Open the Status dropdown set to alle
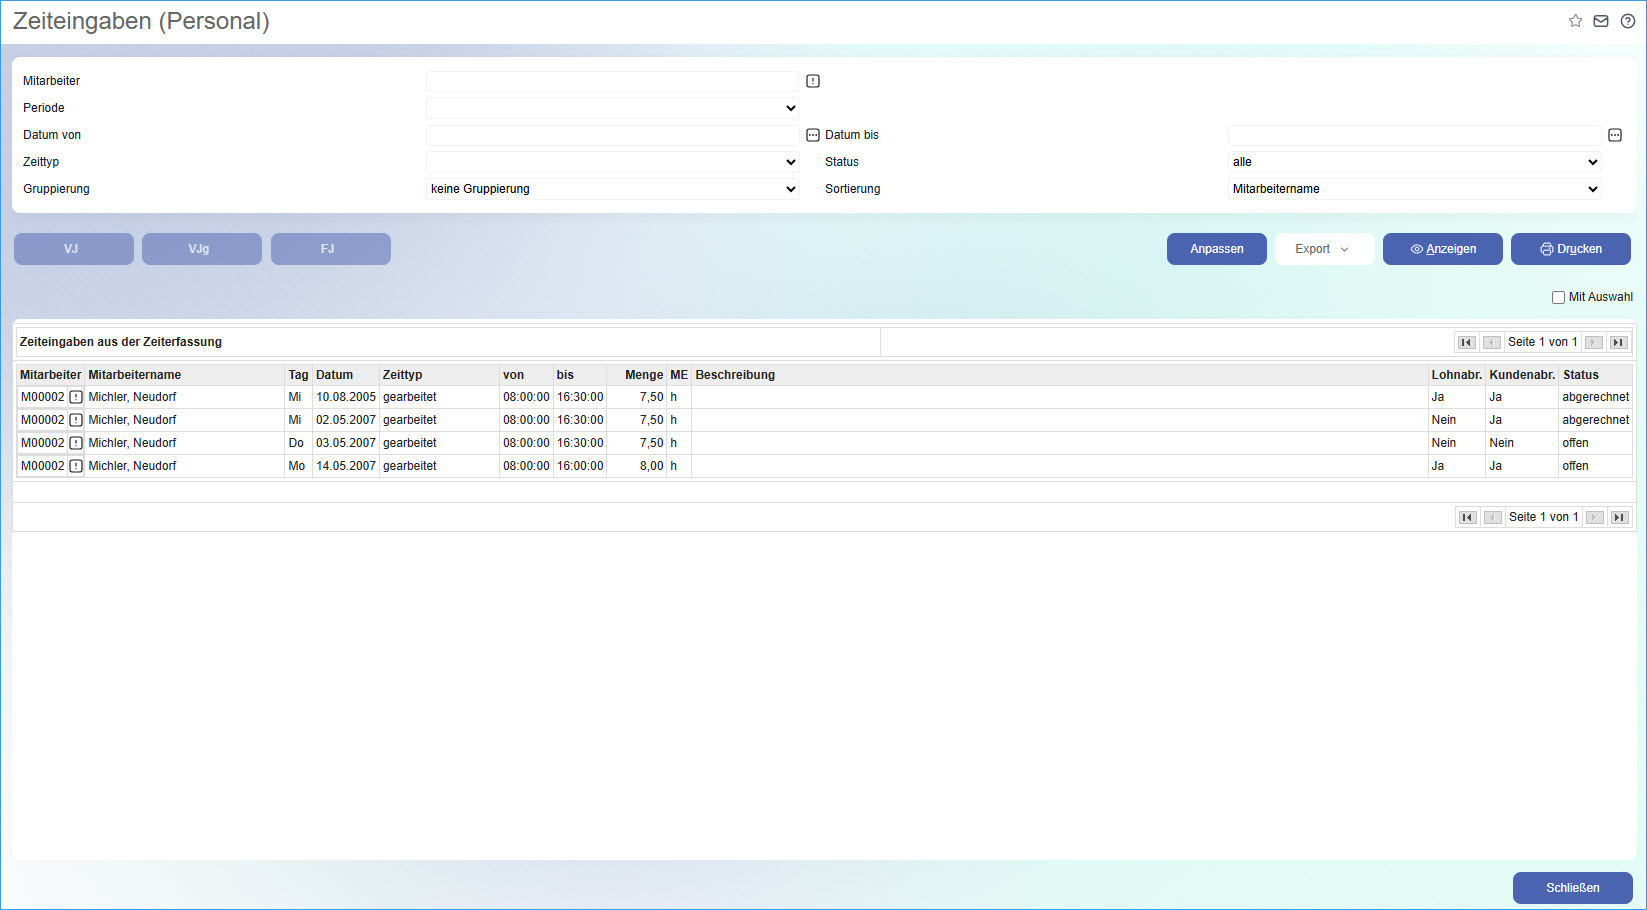Viewport: 1647px width, 910px height. (1414, 162)
